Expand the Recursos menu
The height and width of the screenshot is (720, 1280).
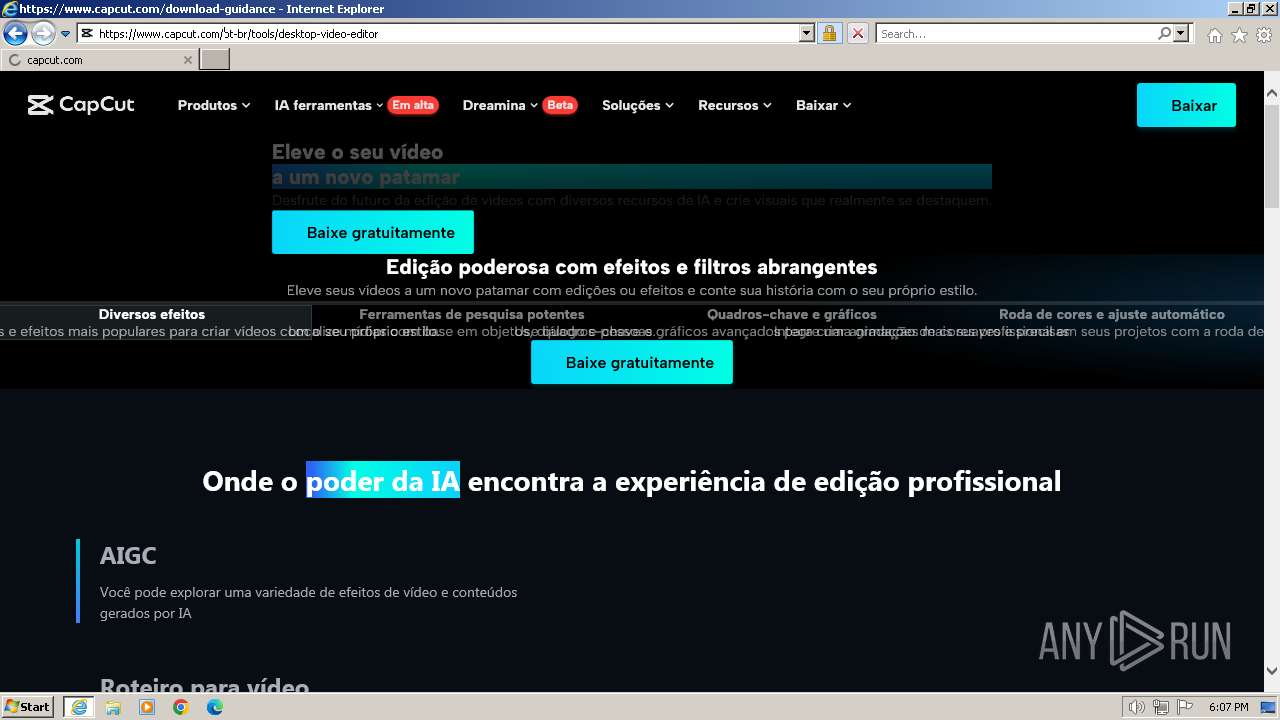[x=734, y=105]
